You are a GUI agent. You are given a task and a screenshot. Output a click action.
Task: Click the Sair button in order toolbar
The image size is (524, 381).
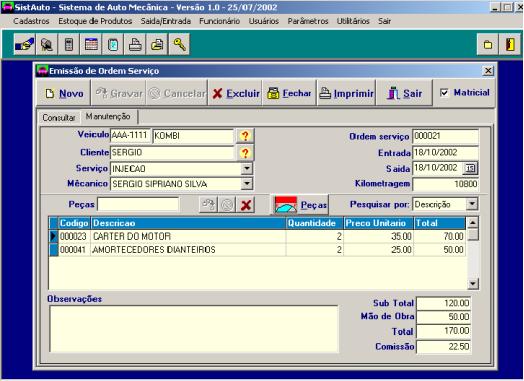pyautogui.click(x=404, y=93)
